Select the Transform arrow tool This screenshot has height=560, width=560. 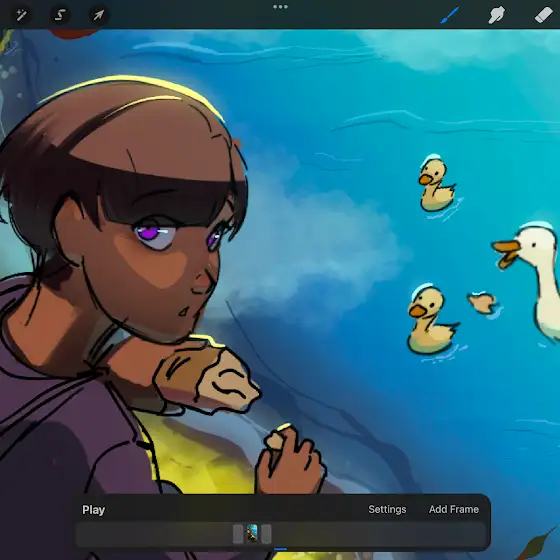coord(99,15)
